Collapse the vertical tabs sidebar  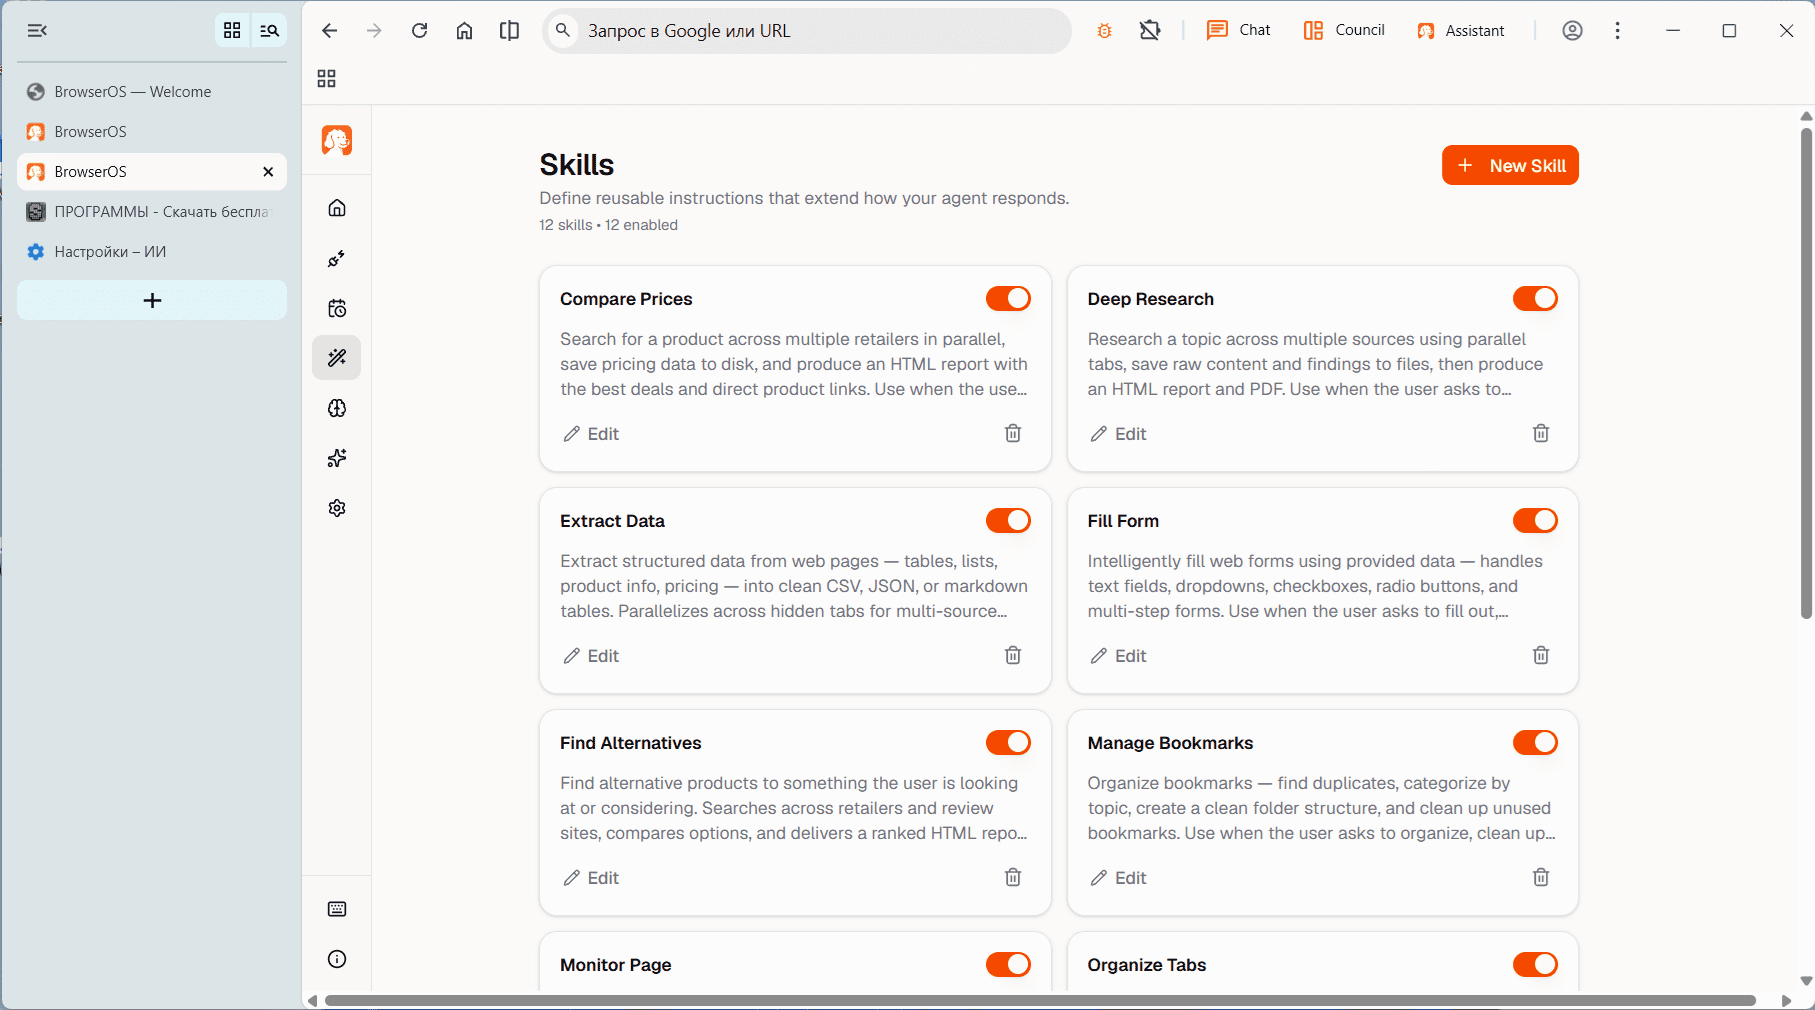37,31
